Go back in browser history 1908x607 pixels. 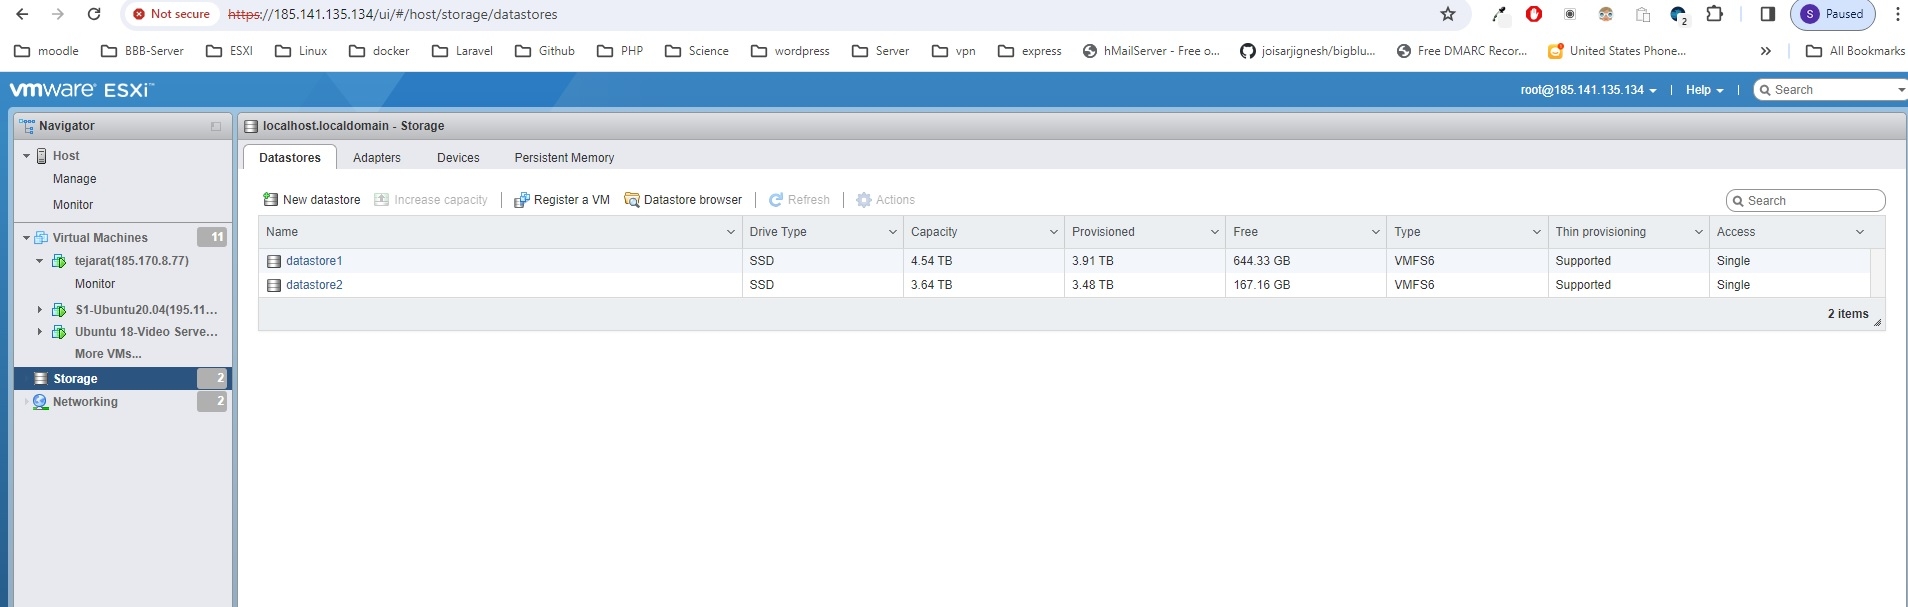22,14
